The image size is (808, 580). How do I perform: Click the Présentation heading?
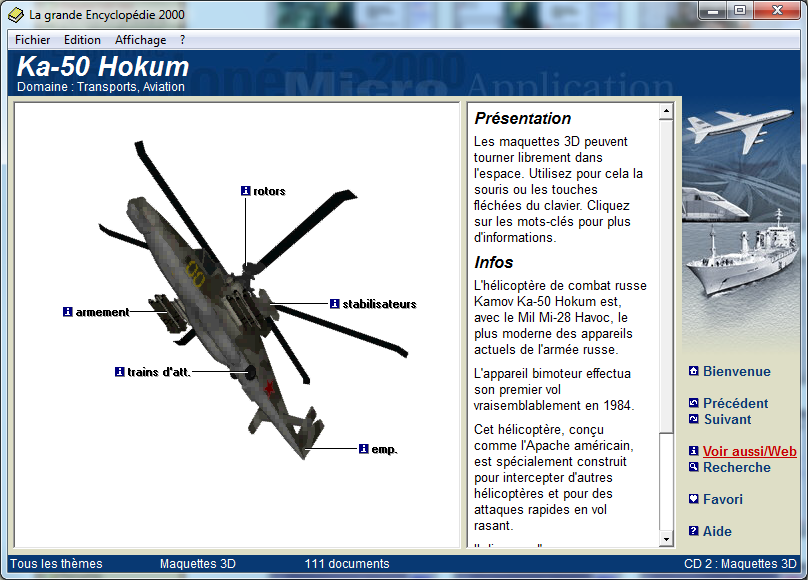click(x=523, y=118)
